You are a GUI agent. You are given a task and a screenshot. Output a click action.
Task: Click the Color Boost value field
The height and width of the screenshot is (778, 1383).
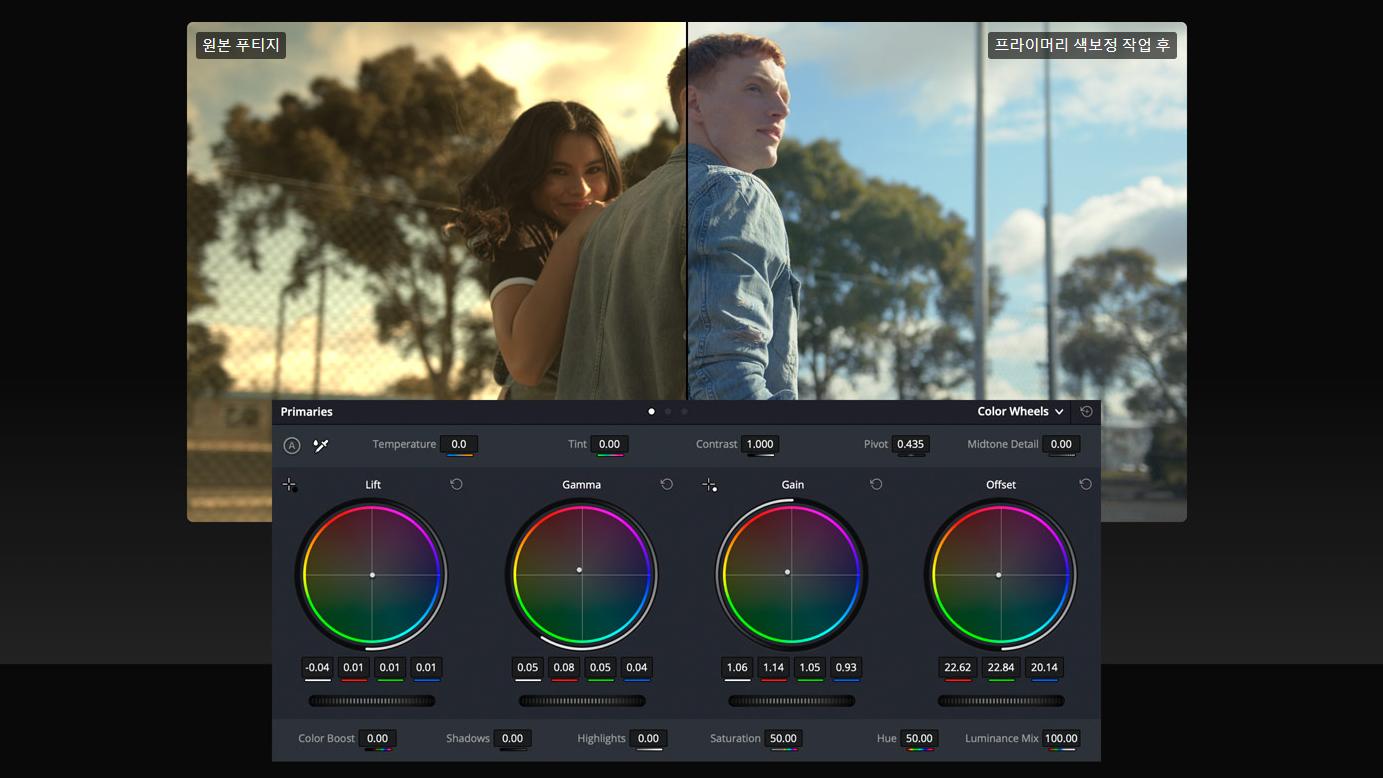point(377,738)
